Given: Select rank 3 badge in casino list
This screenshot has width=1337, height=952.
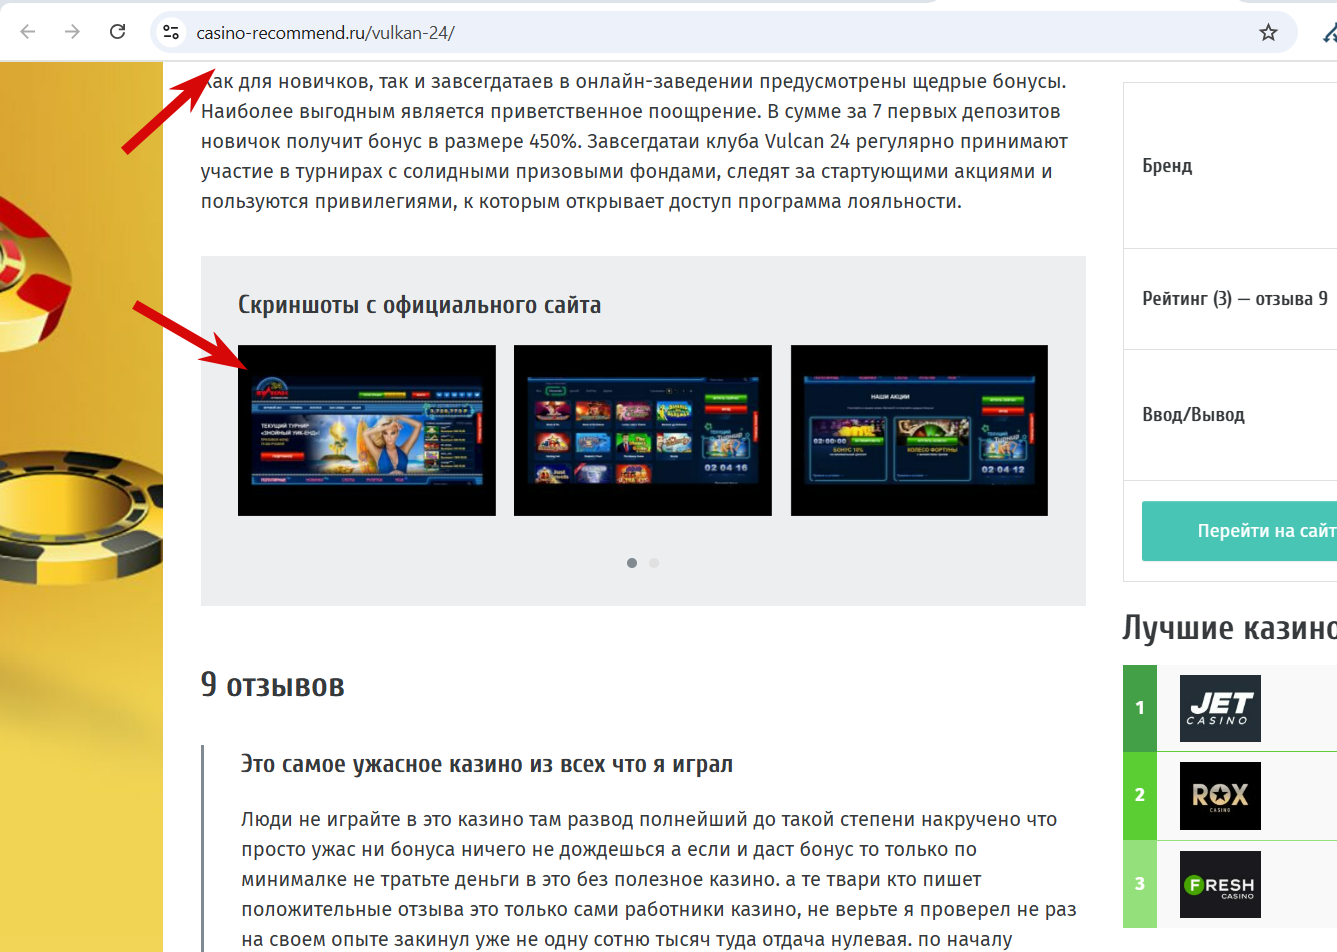Looking at the screenshot, I should [1140, 884].
